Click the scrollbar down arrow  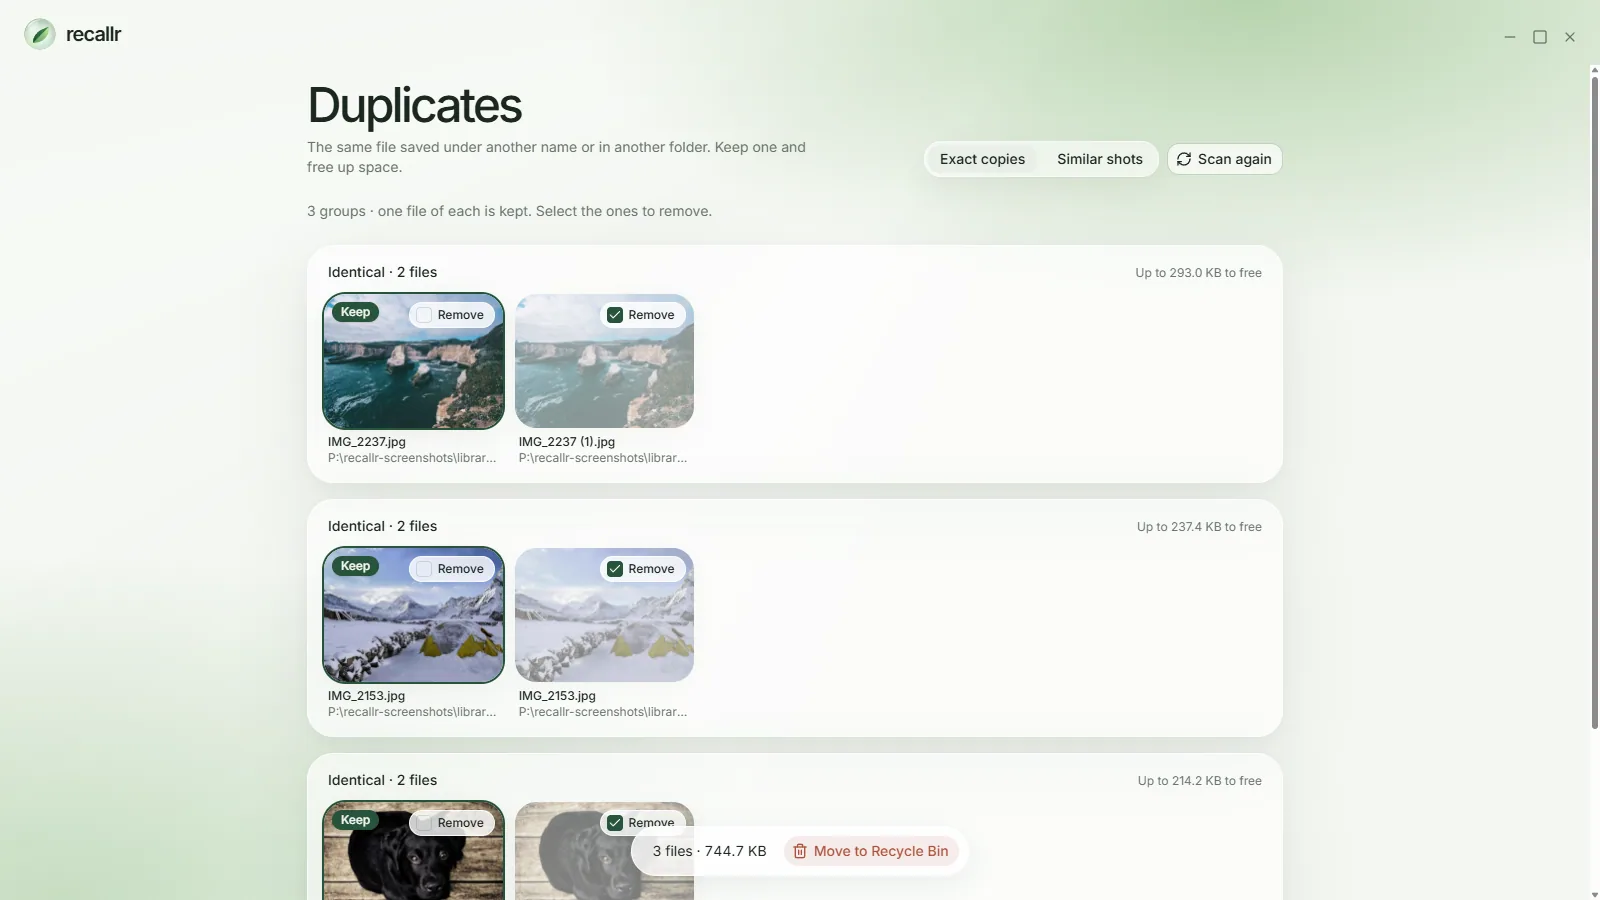point(1595,894)
